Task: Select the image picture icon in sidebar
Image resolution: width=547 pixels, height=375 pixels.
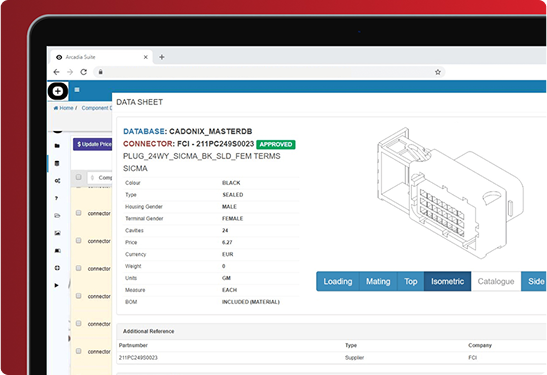Action: 58,233
